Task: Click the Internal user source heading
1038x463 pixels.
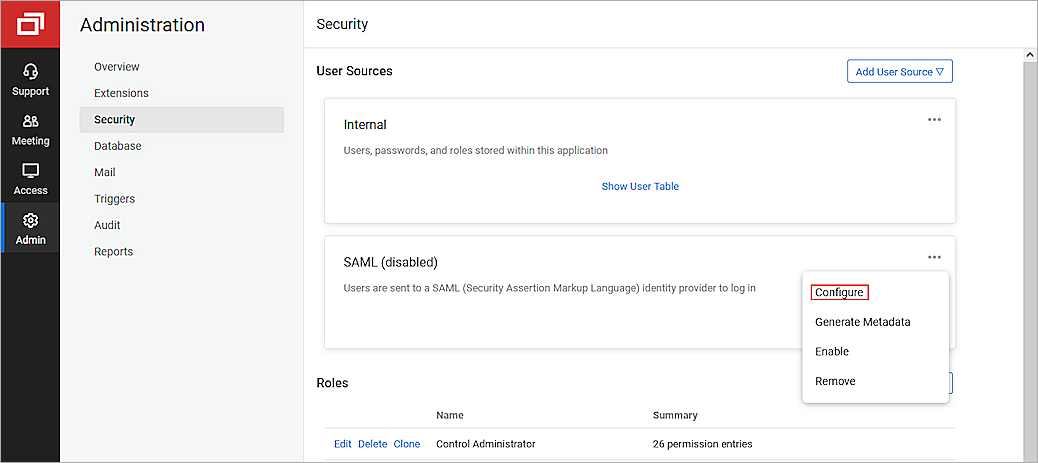Action: pyautogui.click(x=365, y=125)
